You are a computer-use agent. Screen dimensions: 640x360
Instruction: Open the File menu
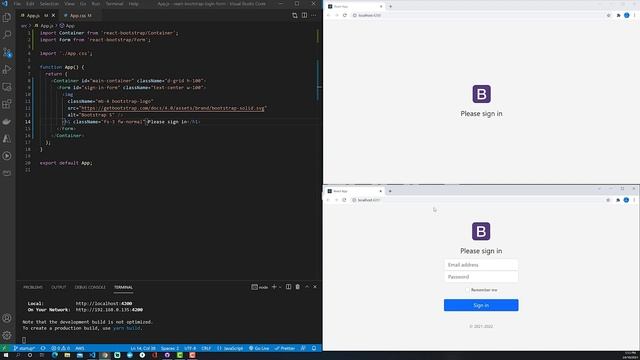coord(17,4)
